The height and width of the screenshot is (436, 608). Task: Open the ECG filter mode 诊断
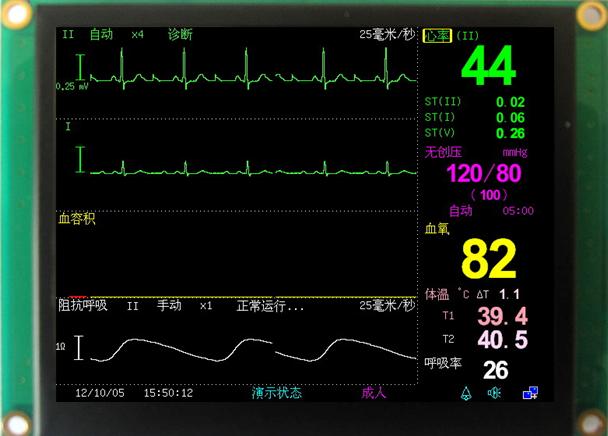pyautogui.click(x=180, y=34)
